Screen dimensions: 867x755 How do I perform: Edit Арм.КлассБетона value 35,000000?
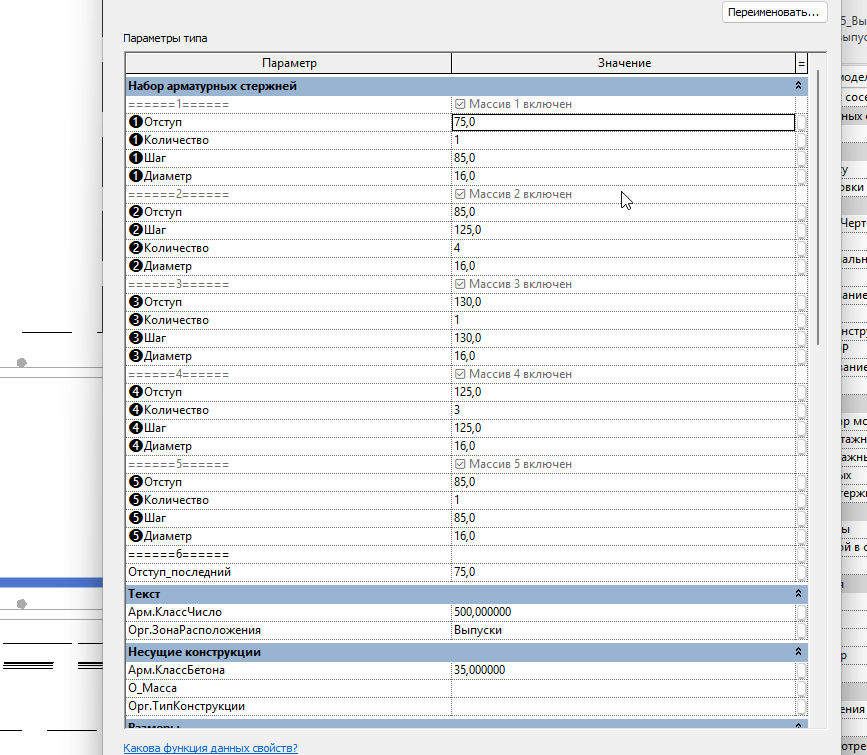(623, 670)
